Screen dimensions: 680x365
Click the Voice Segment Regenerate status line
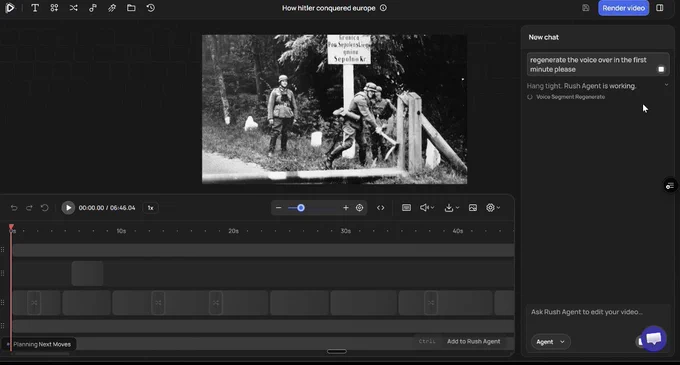pyautogui.click(x=570, y=97)
